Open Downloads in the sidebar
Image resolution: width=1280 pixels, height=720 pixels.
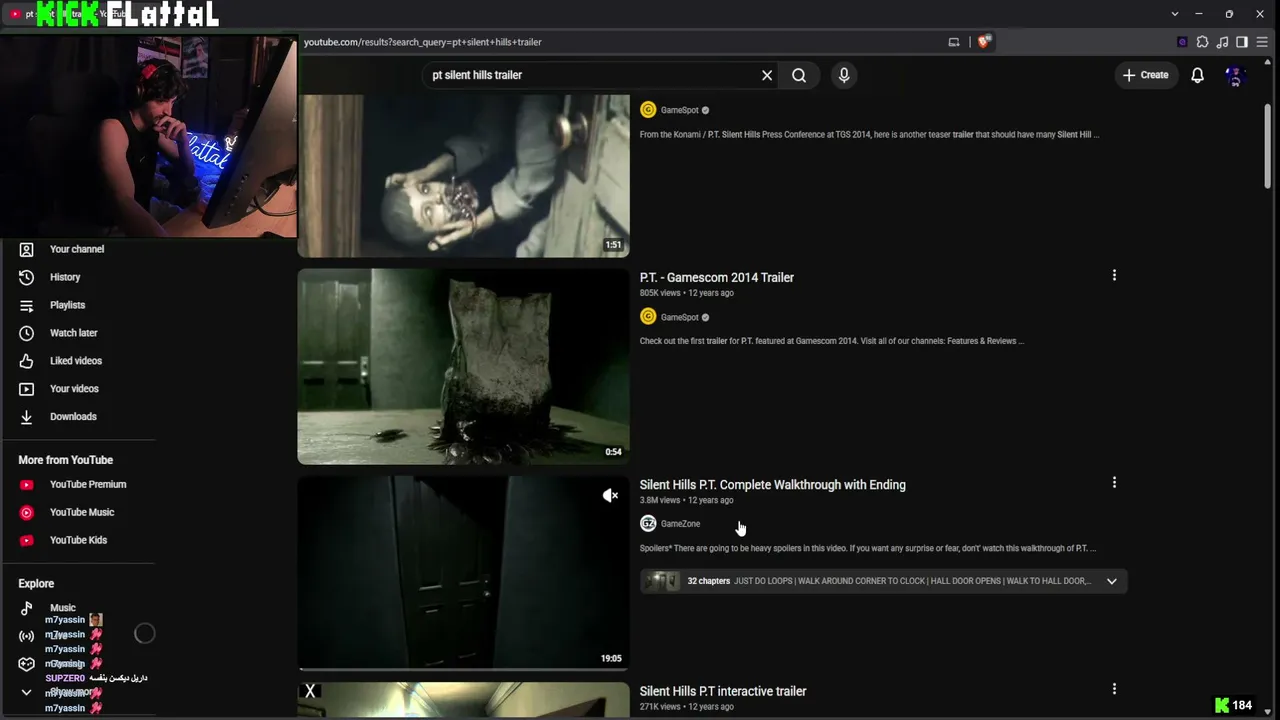[73, 417]
